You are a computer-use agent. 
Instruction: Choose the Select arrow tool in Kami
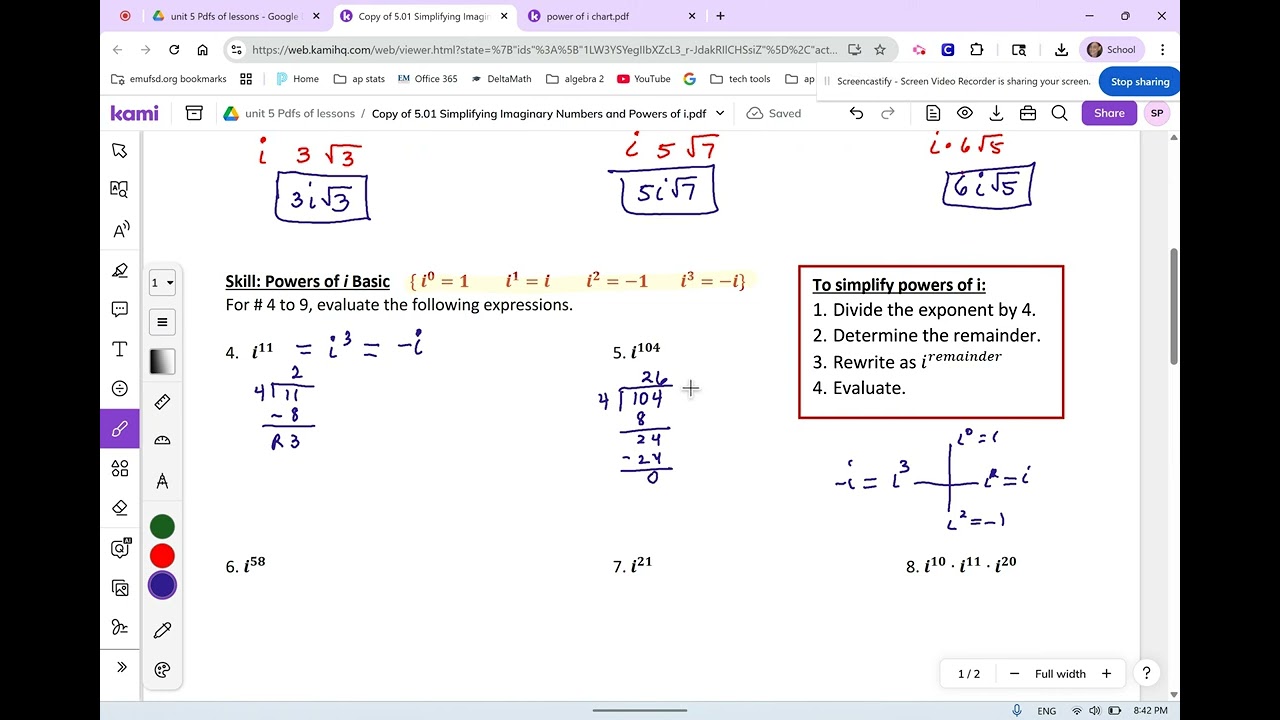(120, 150)
